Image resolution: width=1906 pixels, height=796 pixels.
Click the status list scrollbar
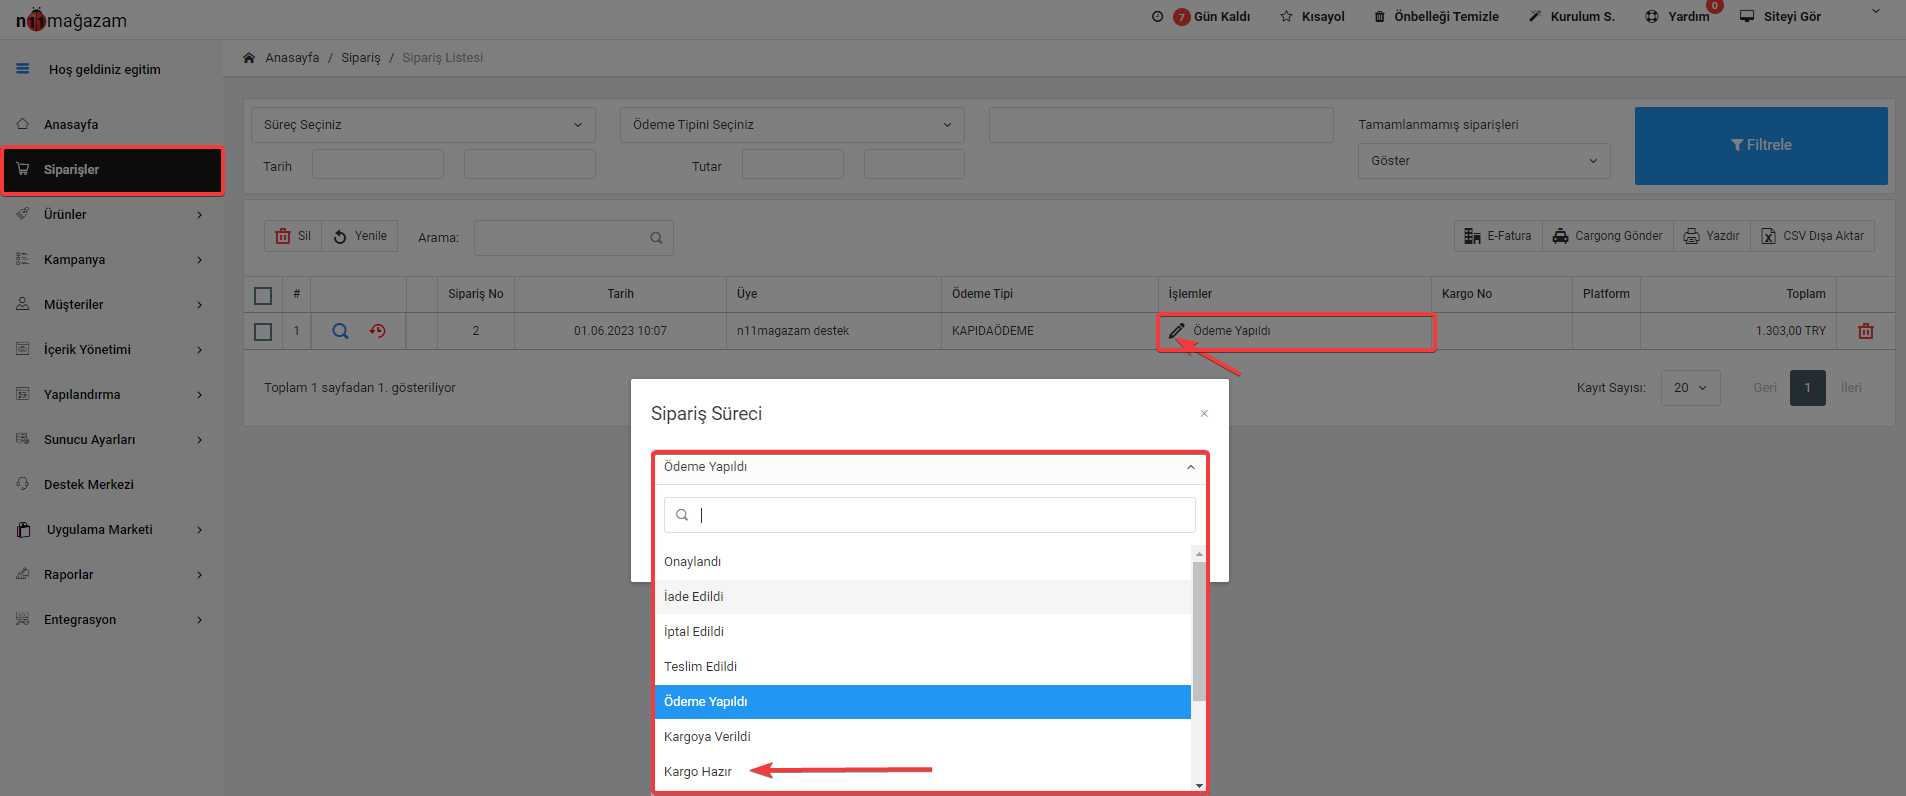tap(1199, 630)
